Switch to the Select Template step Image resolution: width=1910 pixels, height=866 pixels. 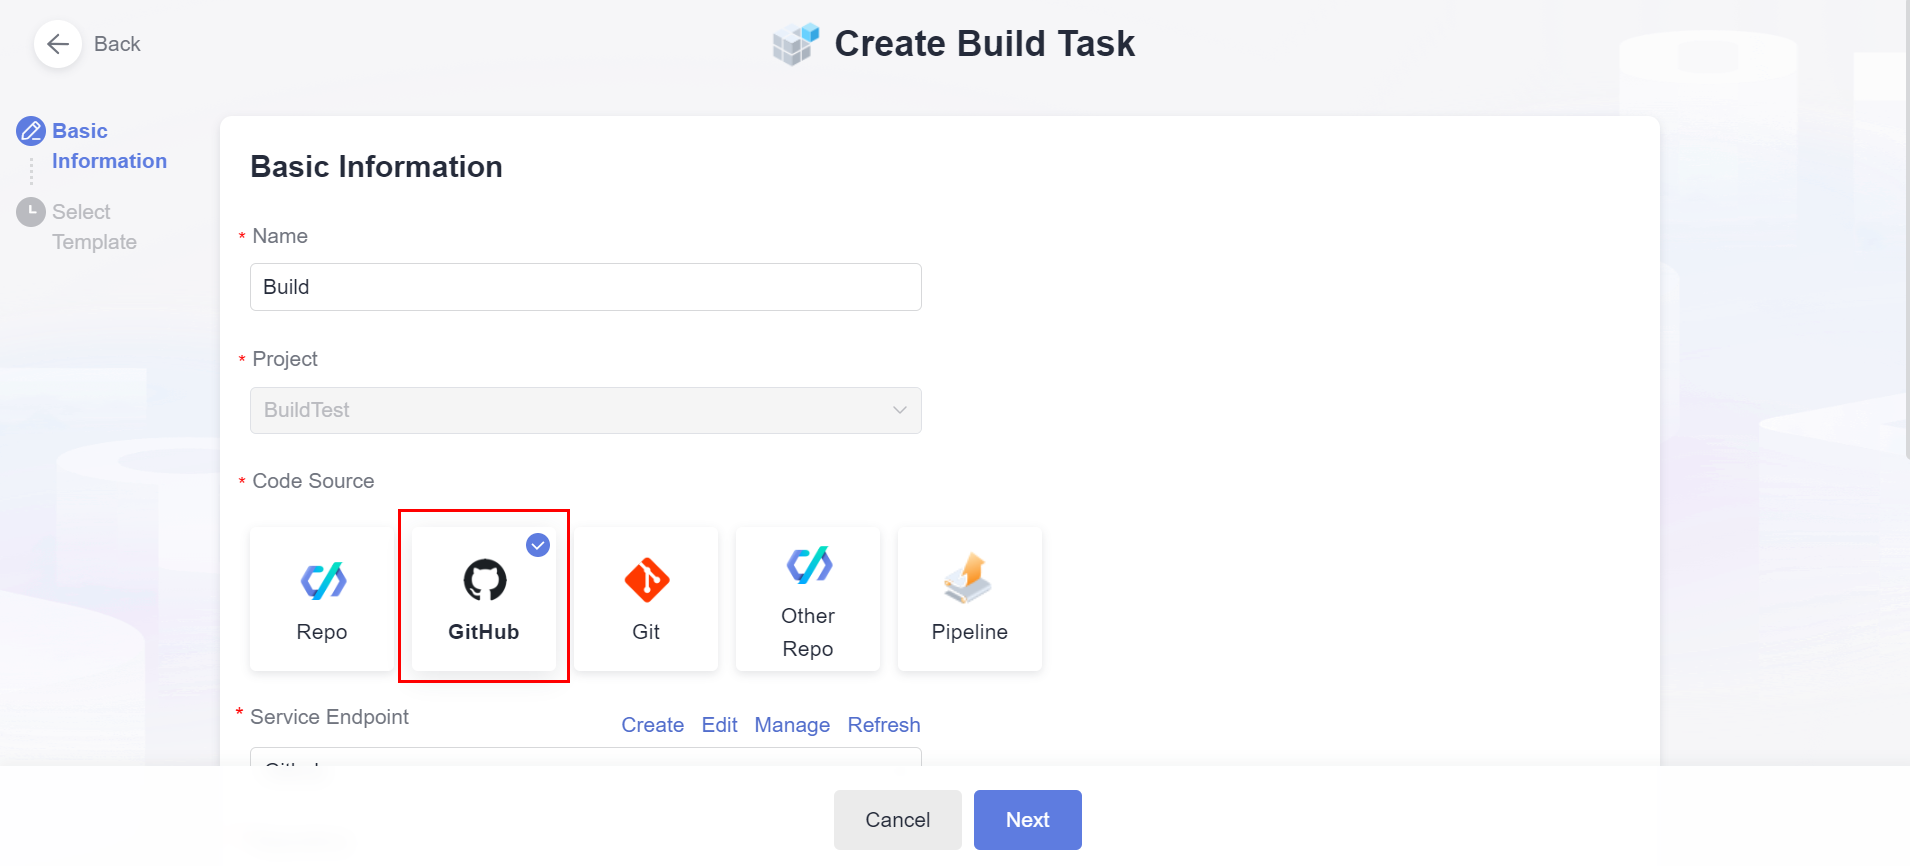94,227
